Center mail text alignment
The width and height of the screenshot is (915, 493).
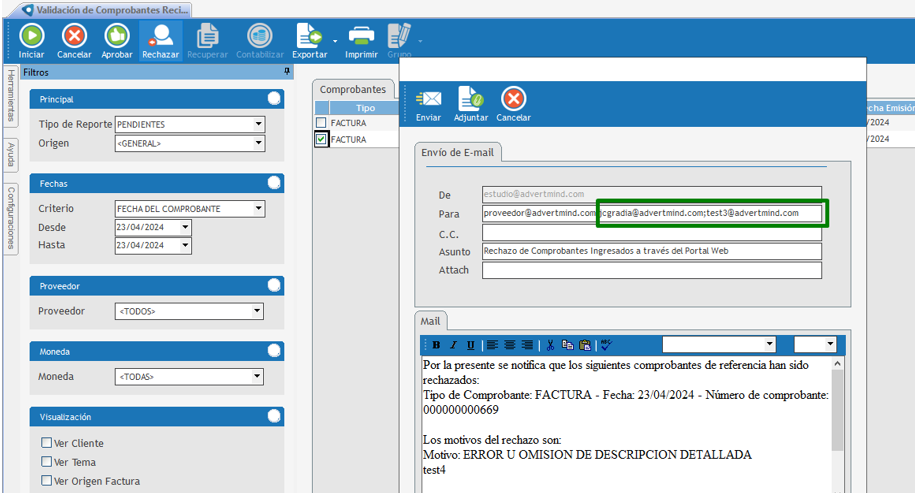click(x=509, y=345)
